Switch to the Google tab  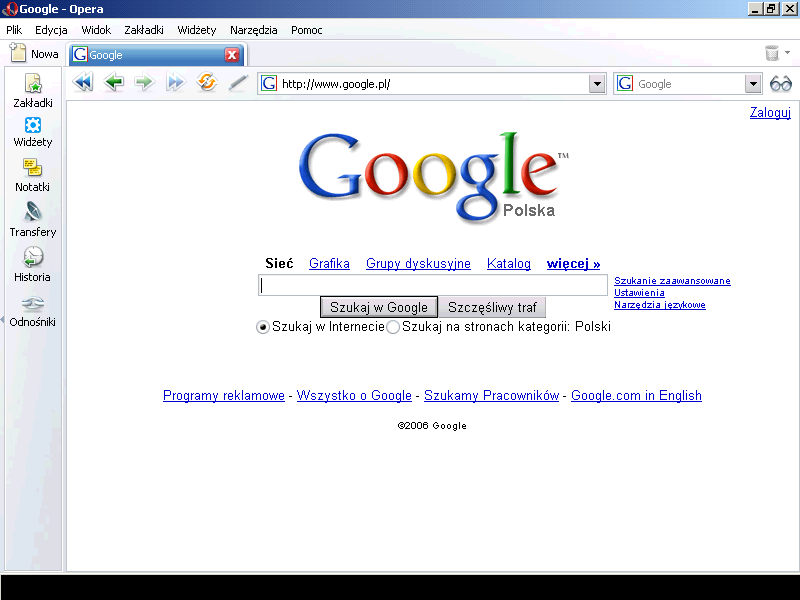pos(157,55)
